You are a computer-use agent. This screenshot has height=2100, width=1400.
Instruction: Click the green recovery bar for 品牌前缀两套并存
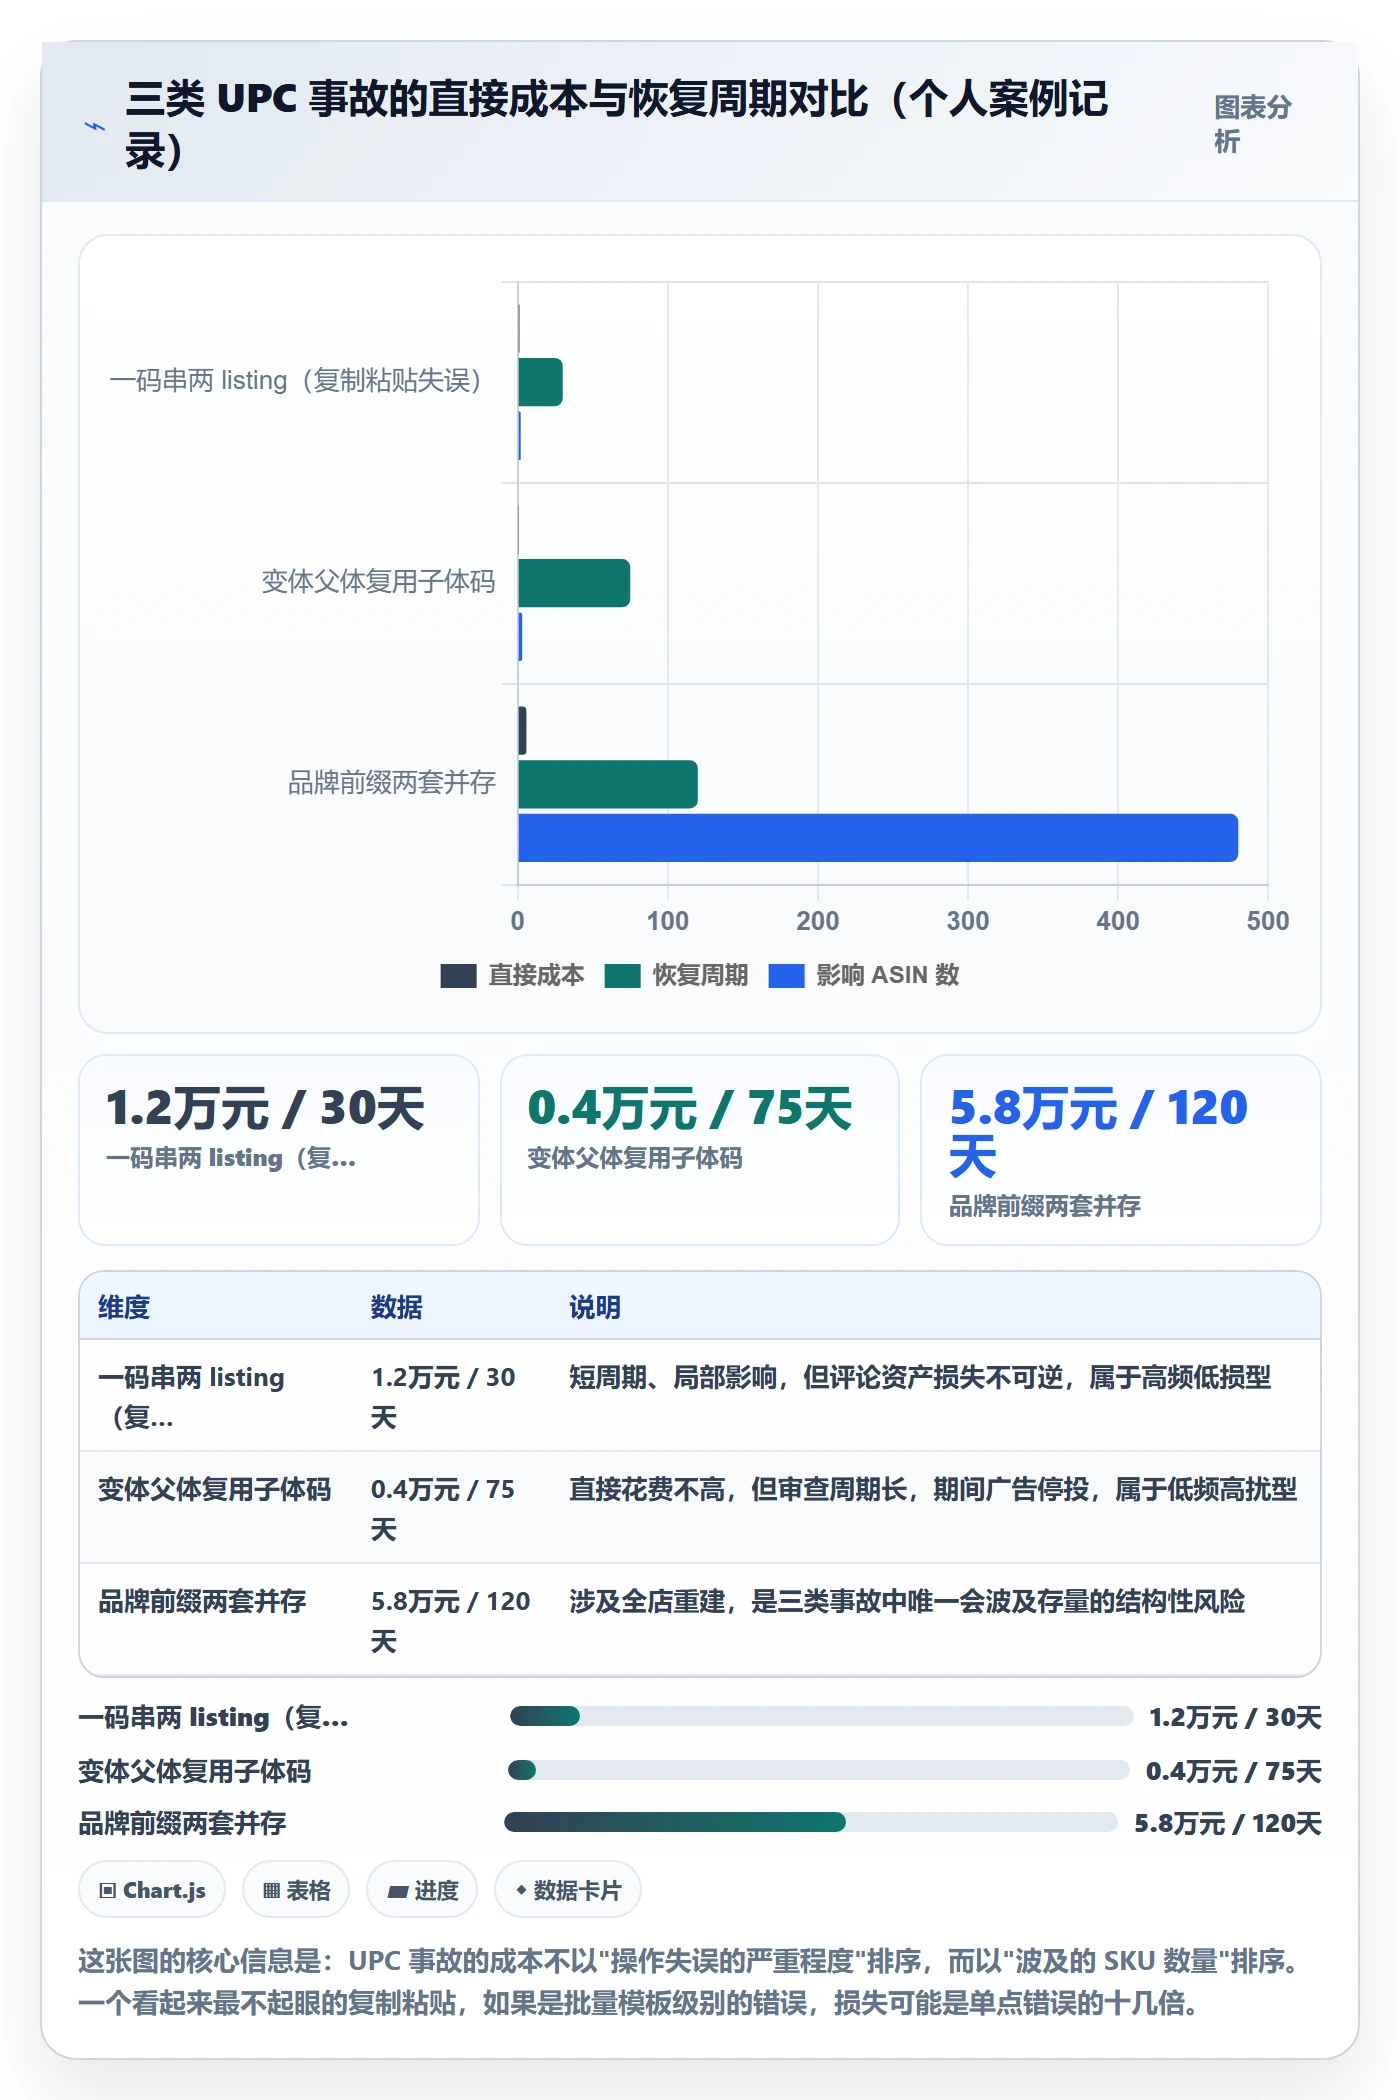click(608, 784)
